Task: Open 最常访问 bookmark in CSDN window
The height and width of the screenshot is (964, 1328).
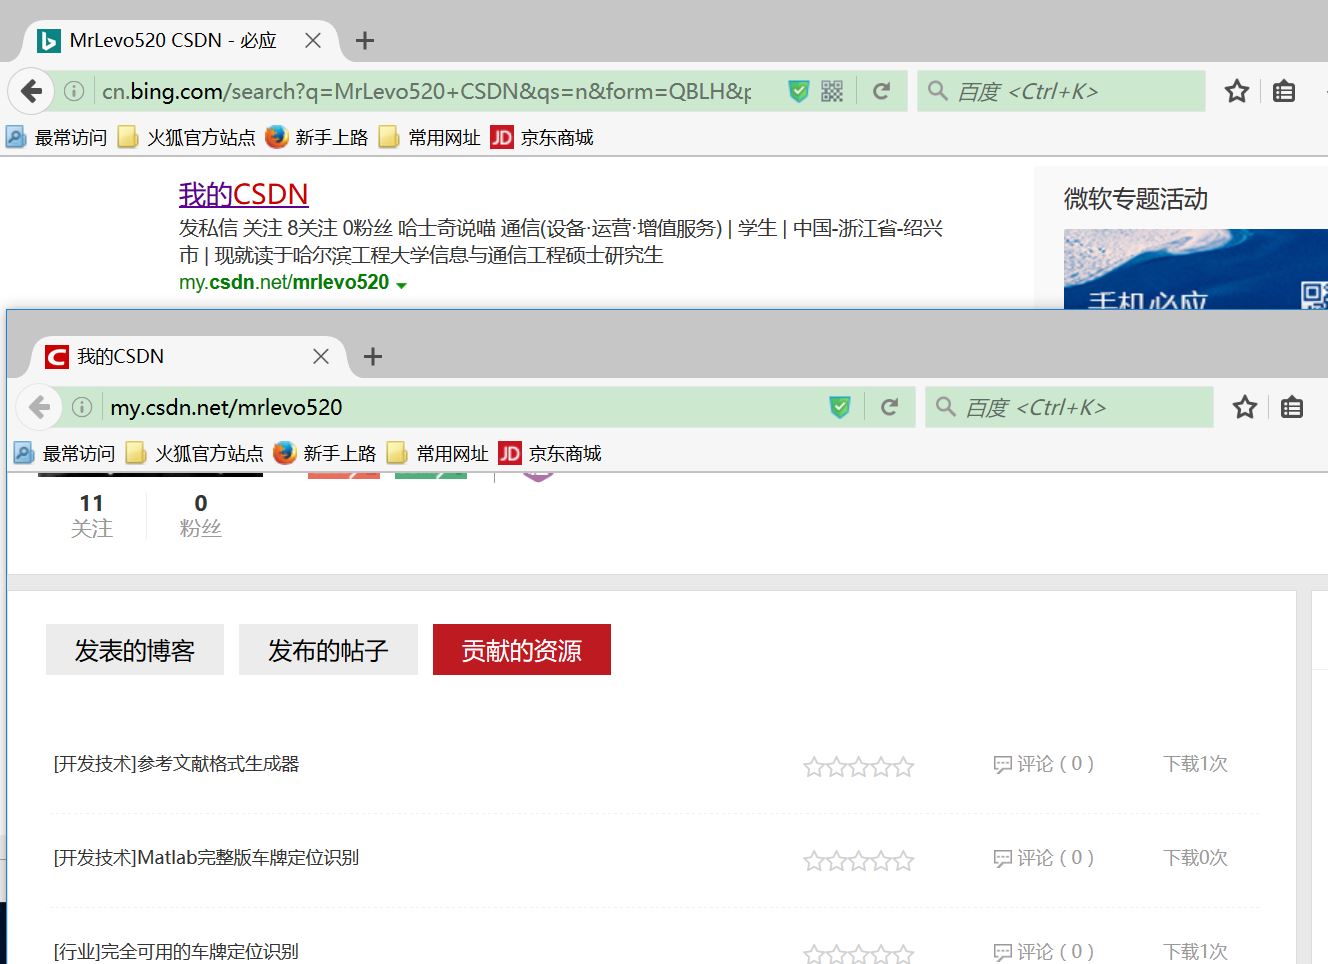Action: pyautogui.click(x=64, y=453)
